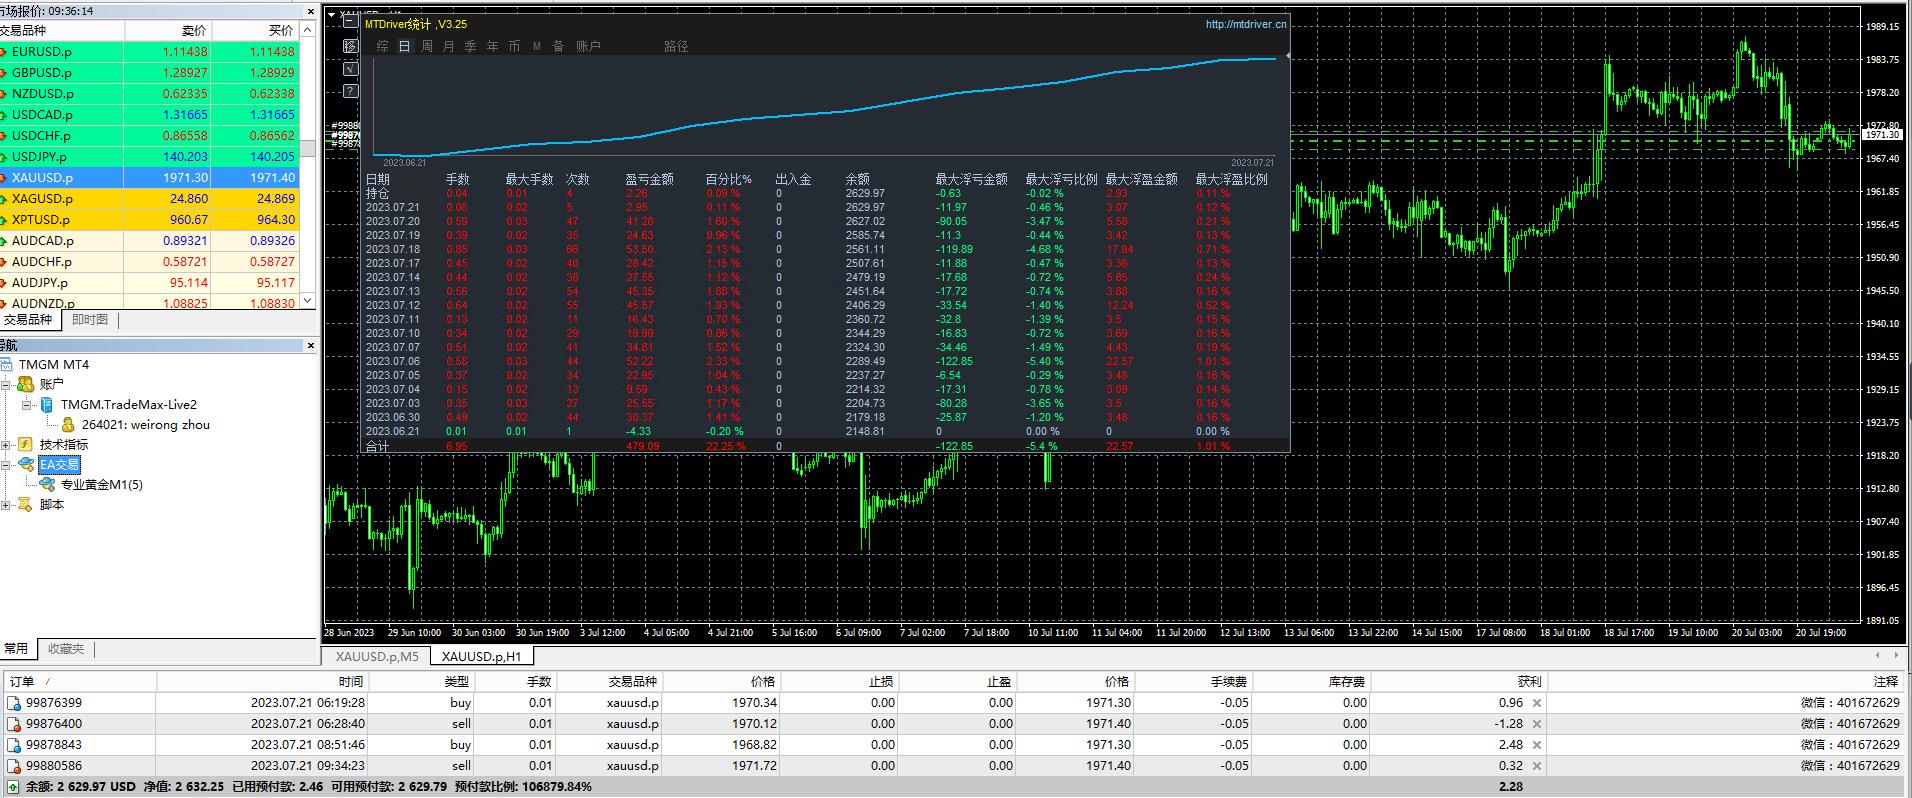
Task: Close the Navigator panel
Action: point(310,346)
